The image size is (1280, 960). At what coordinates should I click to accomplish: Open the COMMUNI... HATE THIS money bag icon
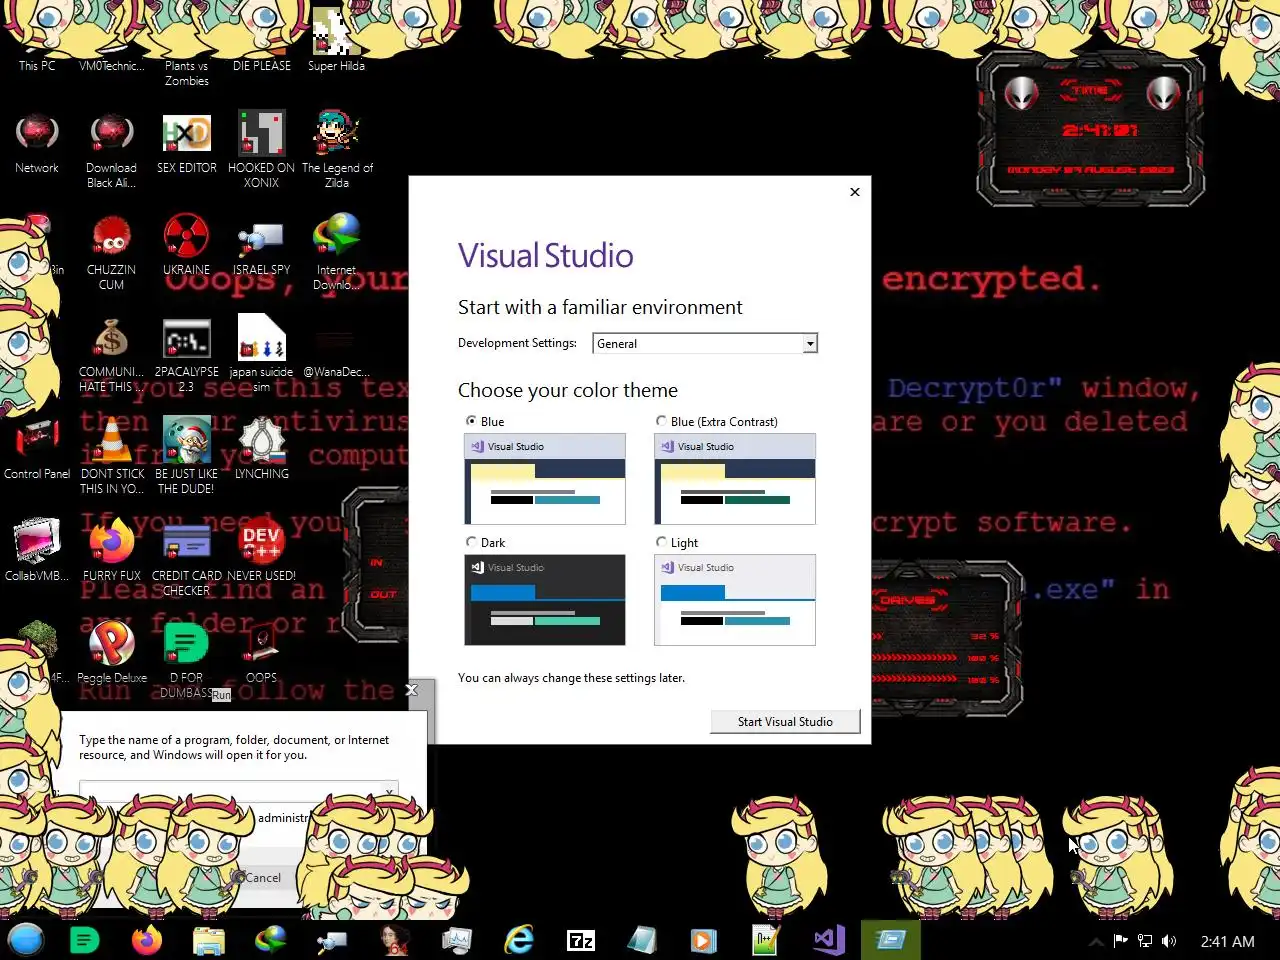pyautogui.click(x=111, y=355)
